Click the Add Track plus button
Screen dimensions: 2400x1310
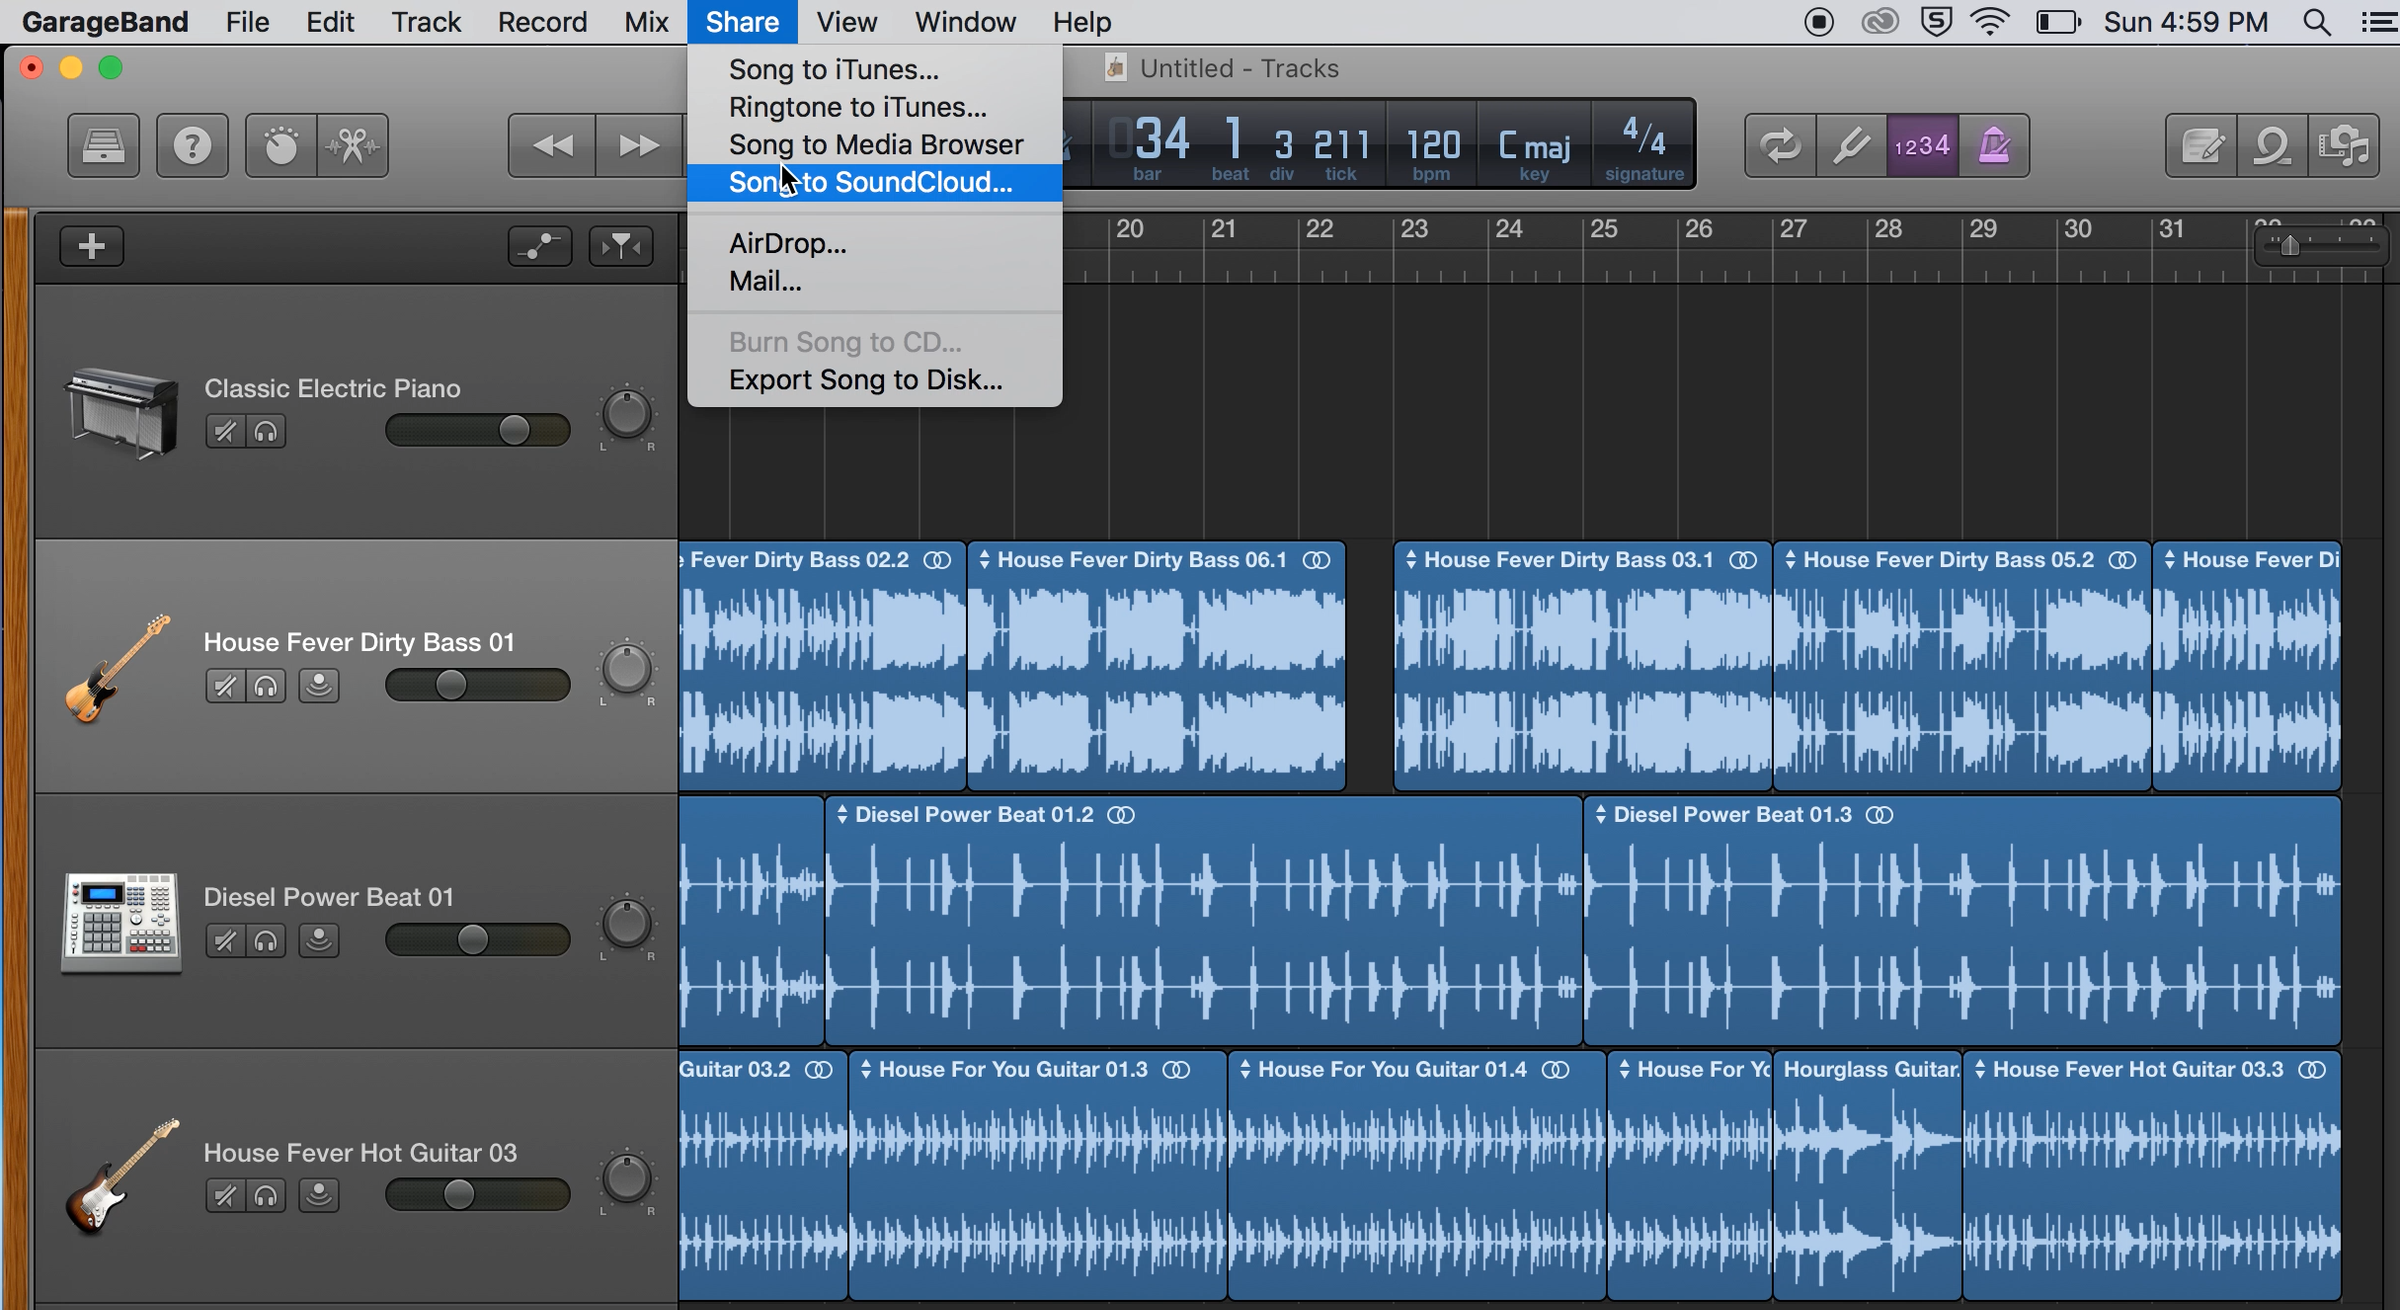[x=91, y=246]
